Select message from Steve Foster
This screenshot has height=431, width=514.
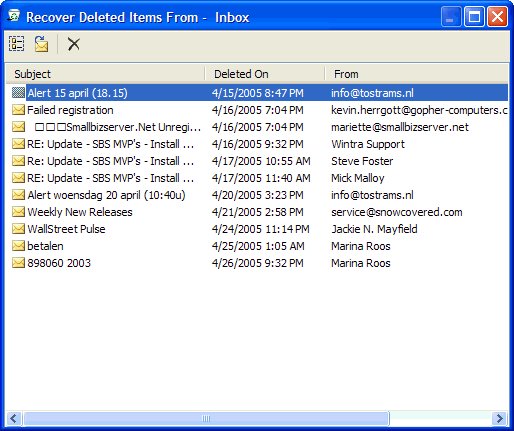point(257,161)
